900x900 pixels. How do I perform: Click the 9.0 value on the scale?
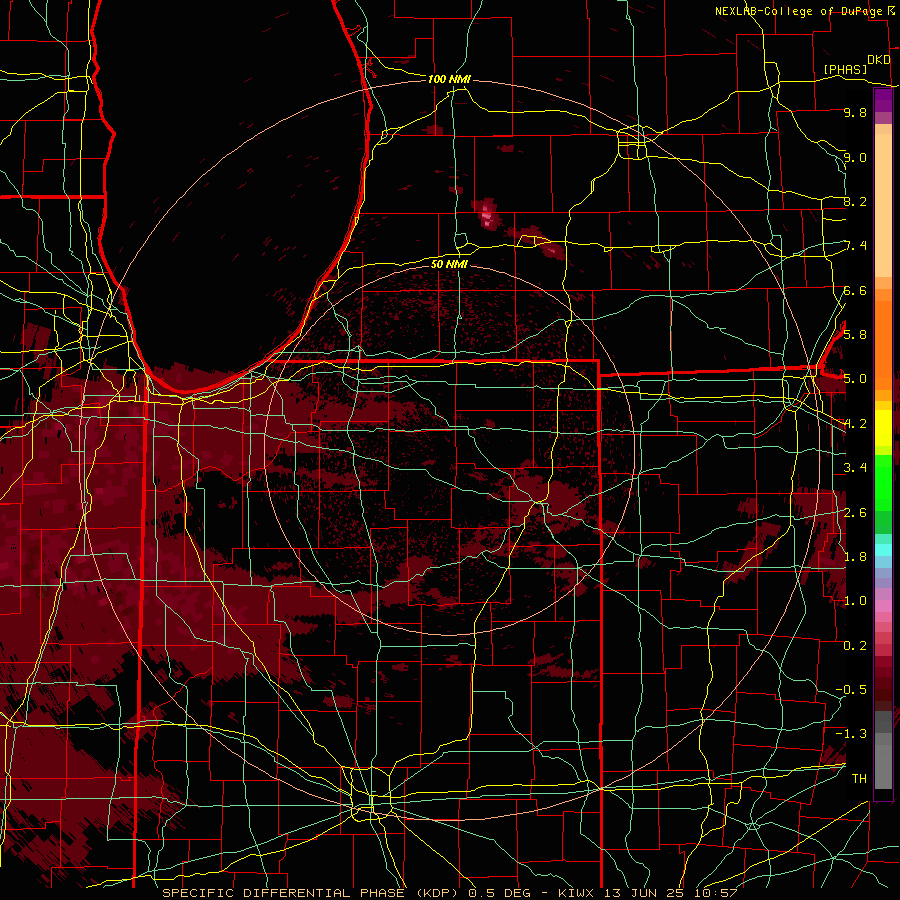pos(855,157)
